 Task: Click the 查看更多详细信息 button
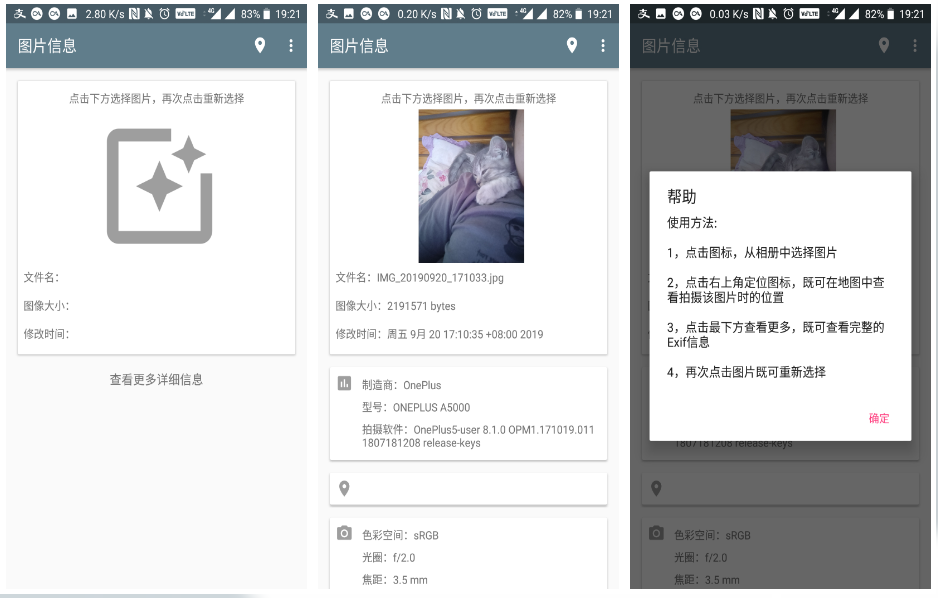(x=156, y=379)
